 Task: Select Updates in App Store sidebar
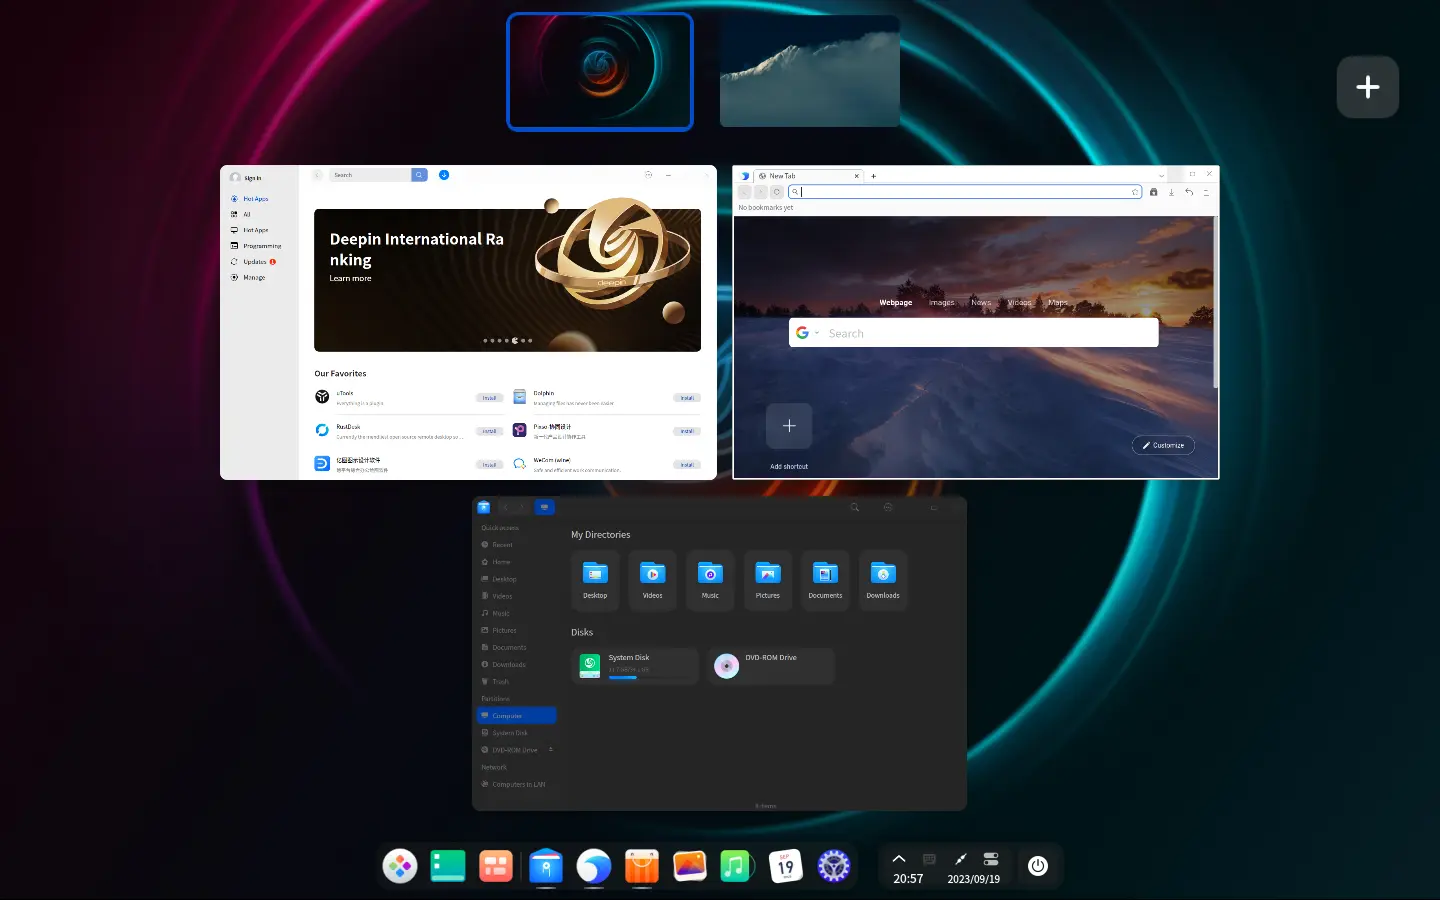pos(255,262)
